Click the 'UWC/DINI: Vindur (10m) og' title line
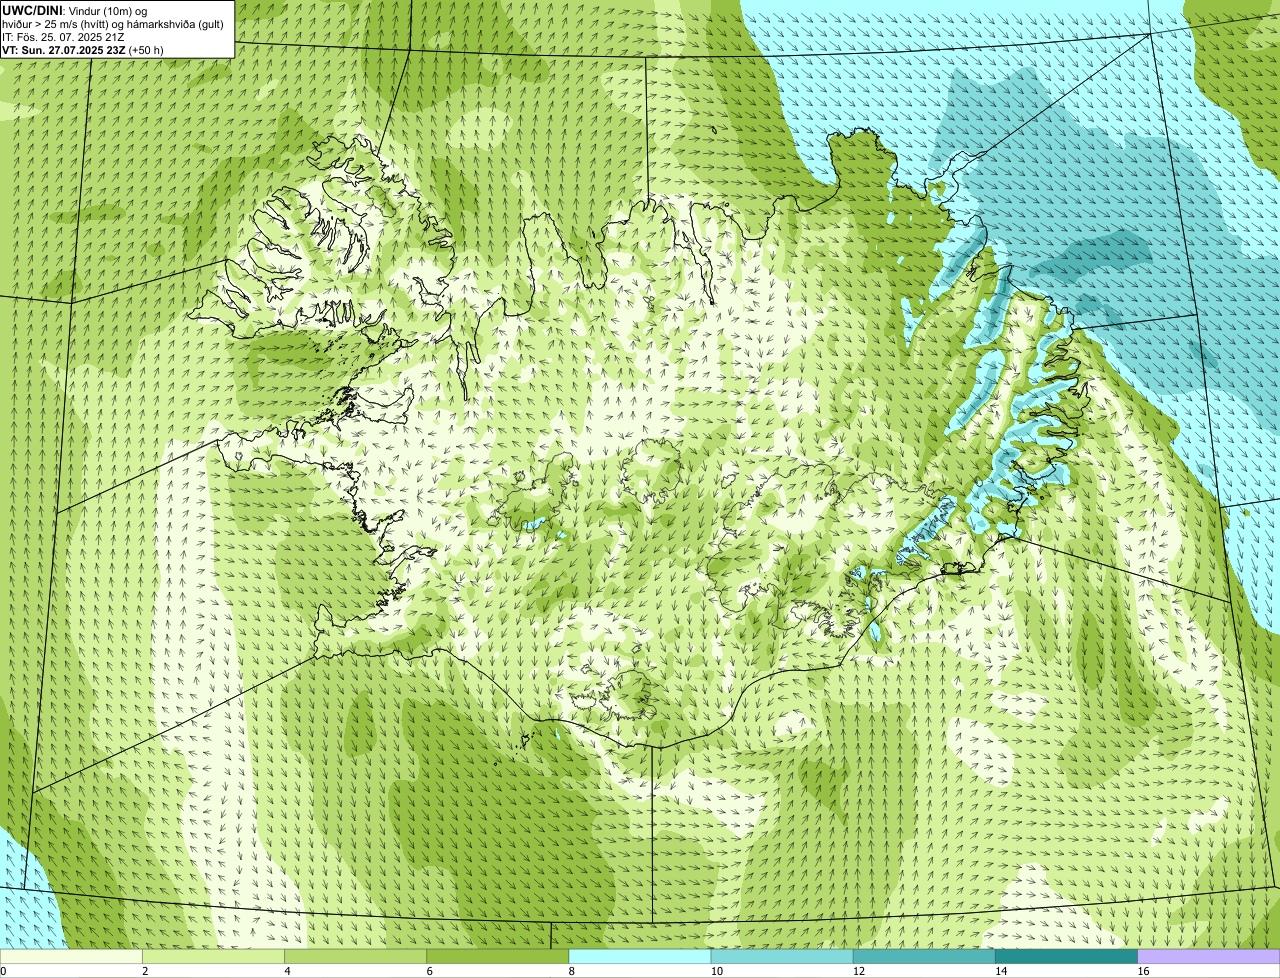Image resolution: width=1280 pixels, height=978 pixels. pyautogui.click(x=75, y=11)
